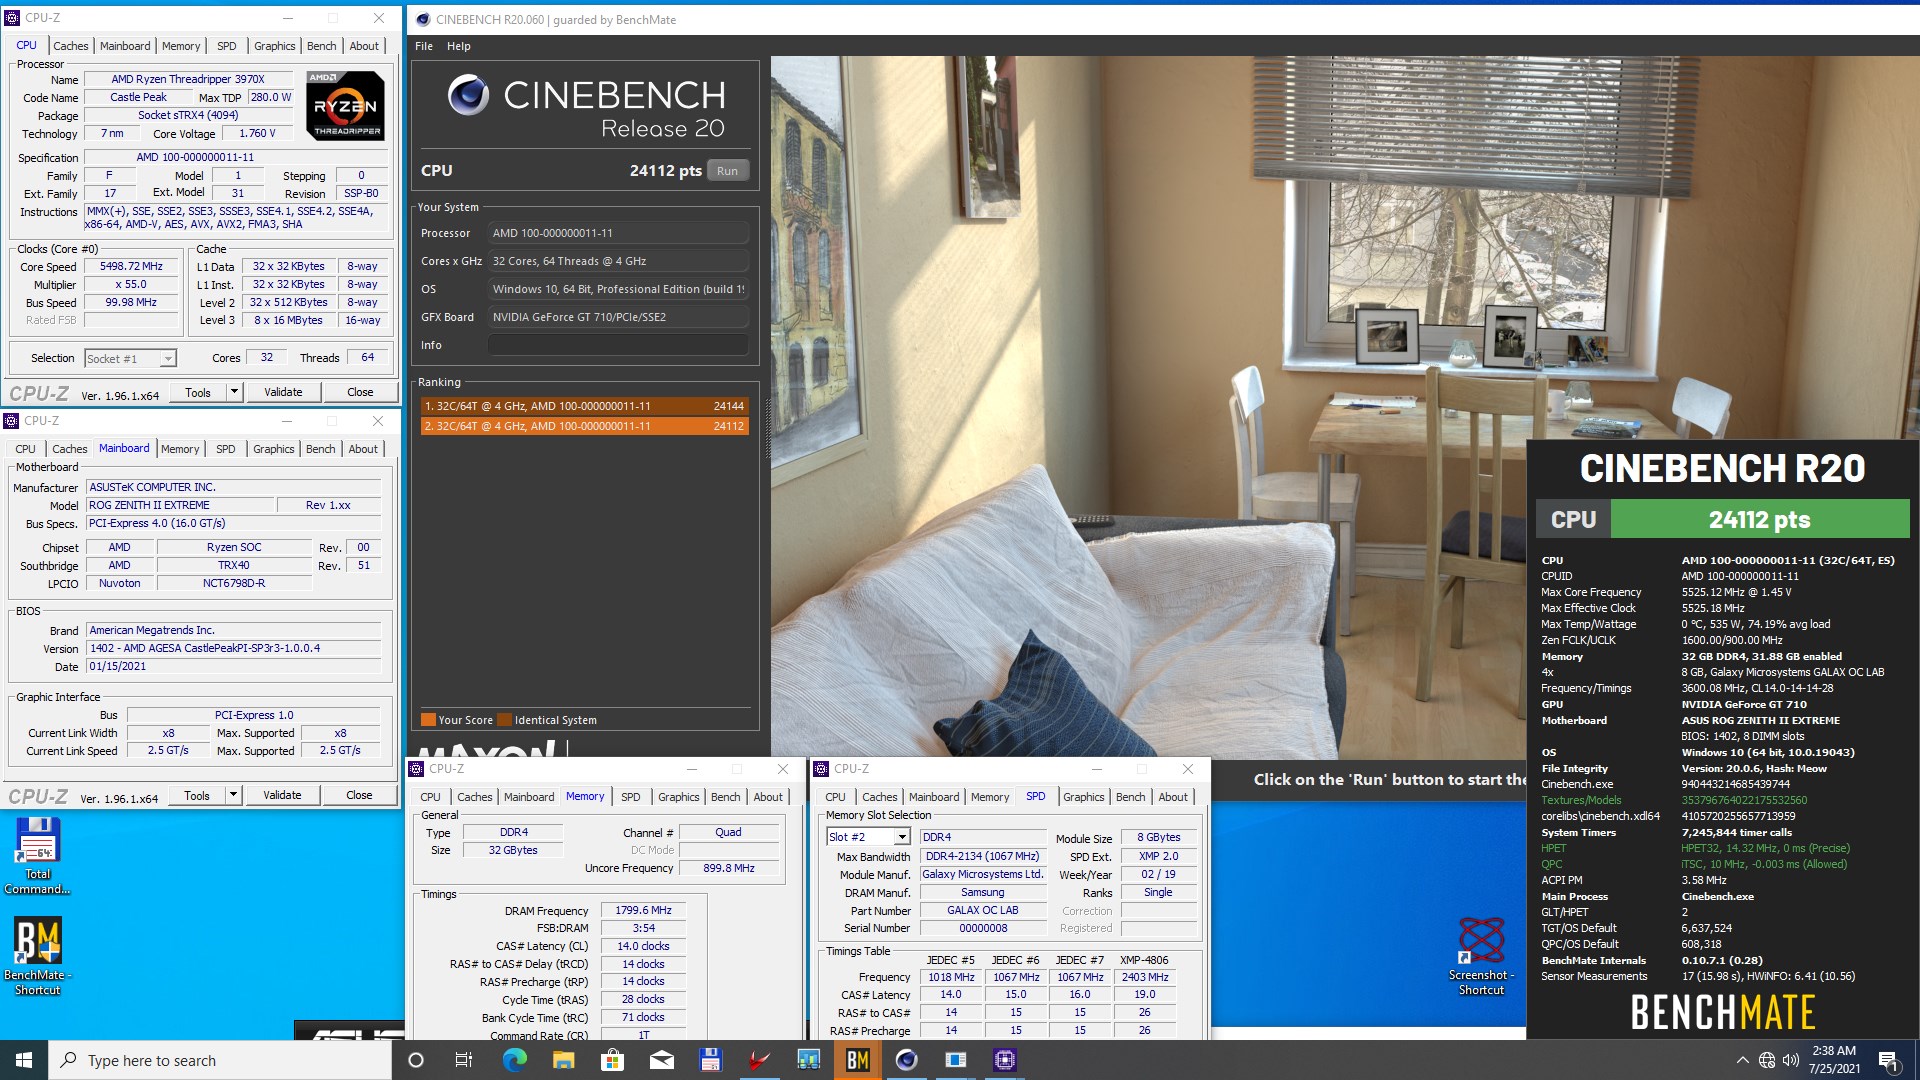The width and height of the screenshot is (1920, 1080).
Task: Open the Mail app on taskbar
Action: click(x=661, y=1060)
